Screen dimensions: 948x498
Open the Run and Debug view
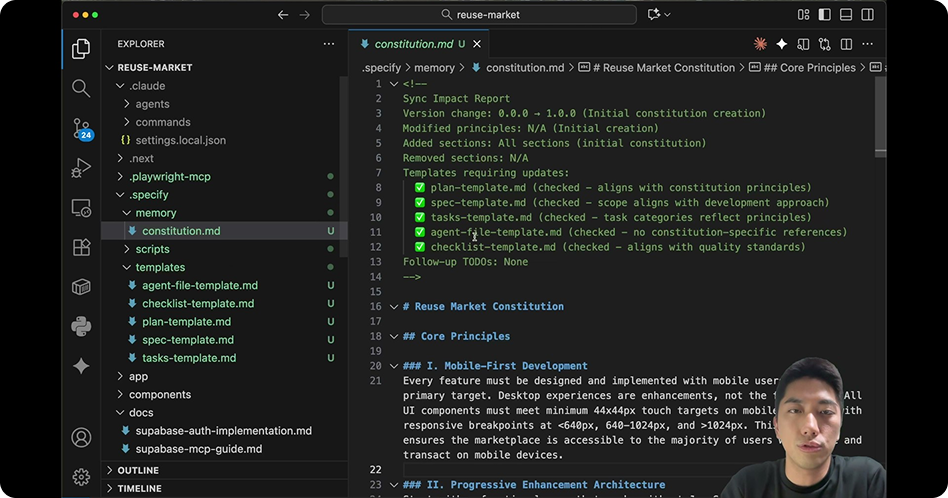point(81,168)
